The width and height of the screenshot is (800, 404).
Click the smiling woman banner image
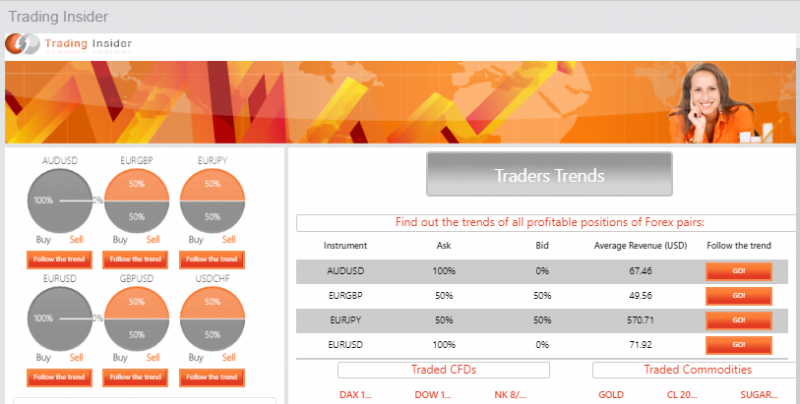coord(711,104)
